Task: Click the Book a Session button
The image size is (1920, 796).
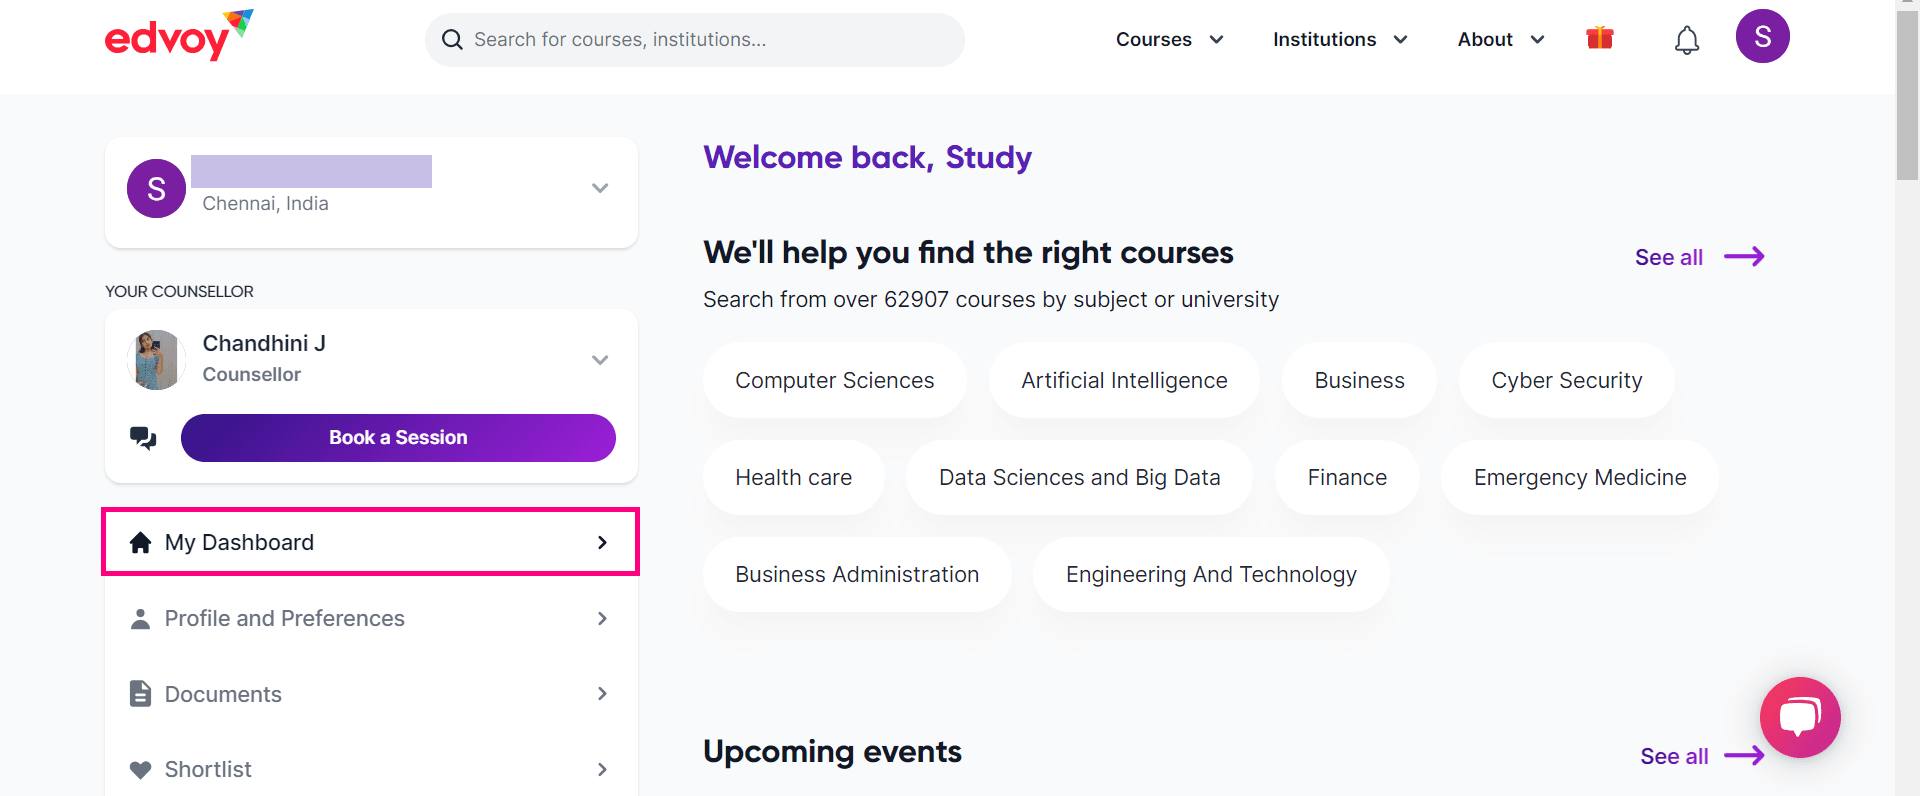Action: [398, 438]
